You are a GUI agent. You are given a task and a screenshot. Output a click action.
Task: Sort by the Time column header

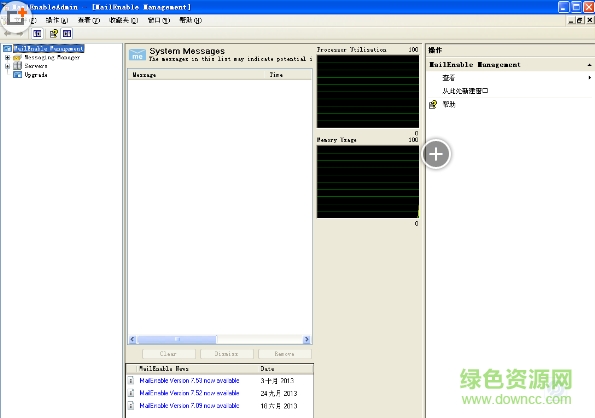pos(288,75)
